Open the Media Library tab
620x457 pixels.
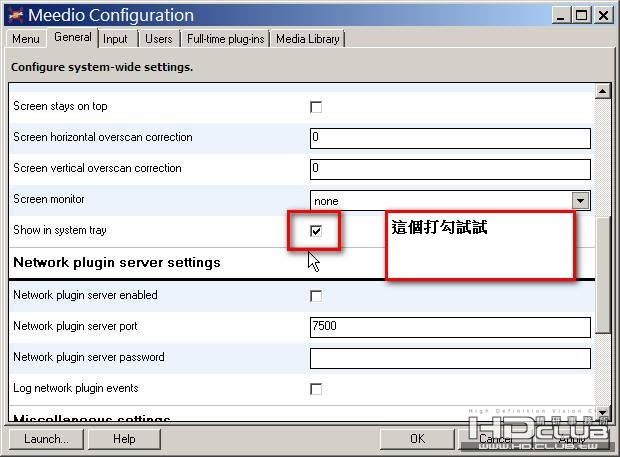pyautogui.click(x=308, y=39)
